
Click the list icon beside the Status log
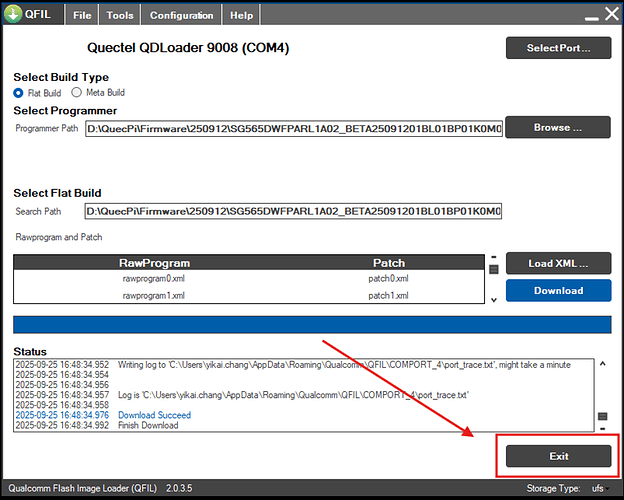603,416
